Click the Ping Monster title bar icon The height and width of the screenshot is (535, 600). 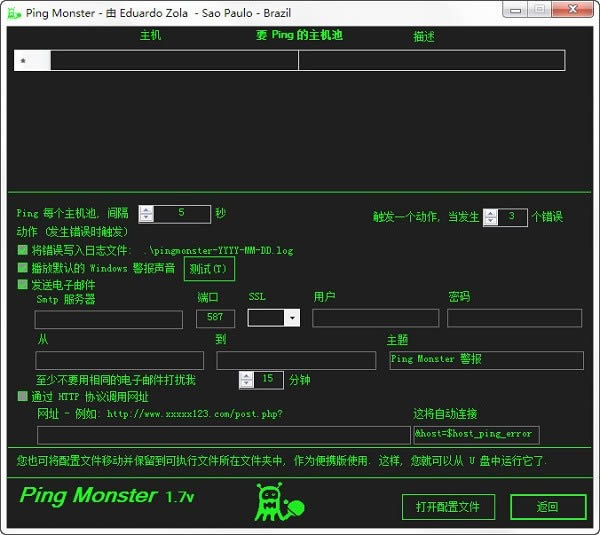[x=14, y=13]
